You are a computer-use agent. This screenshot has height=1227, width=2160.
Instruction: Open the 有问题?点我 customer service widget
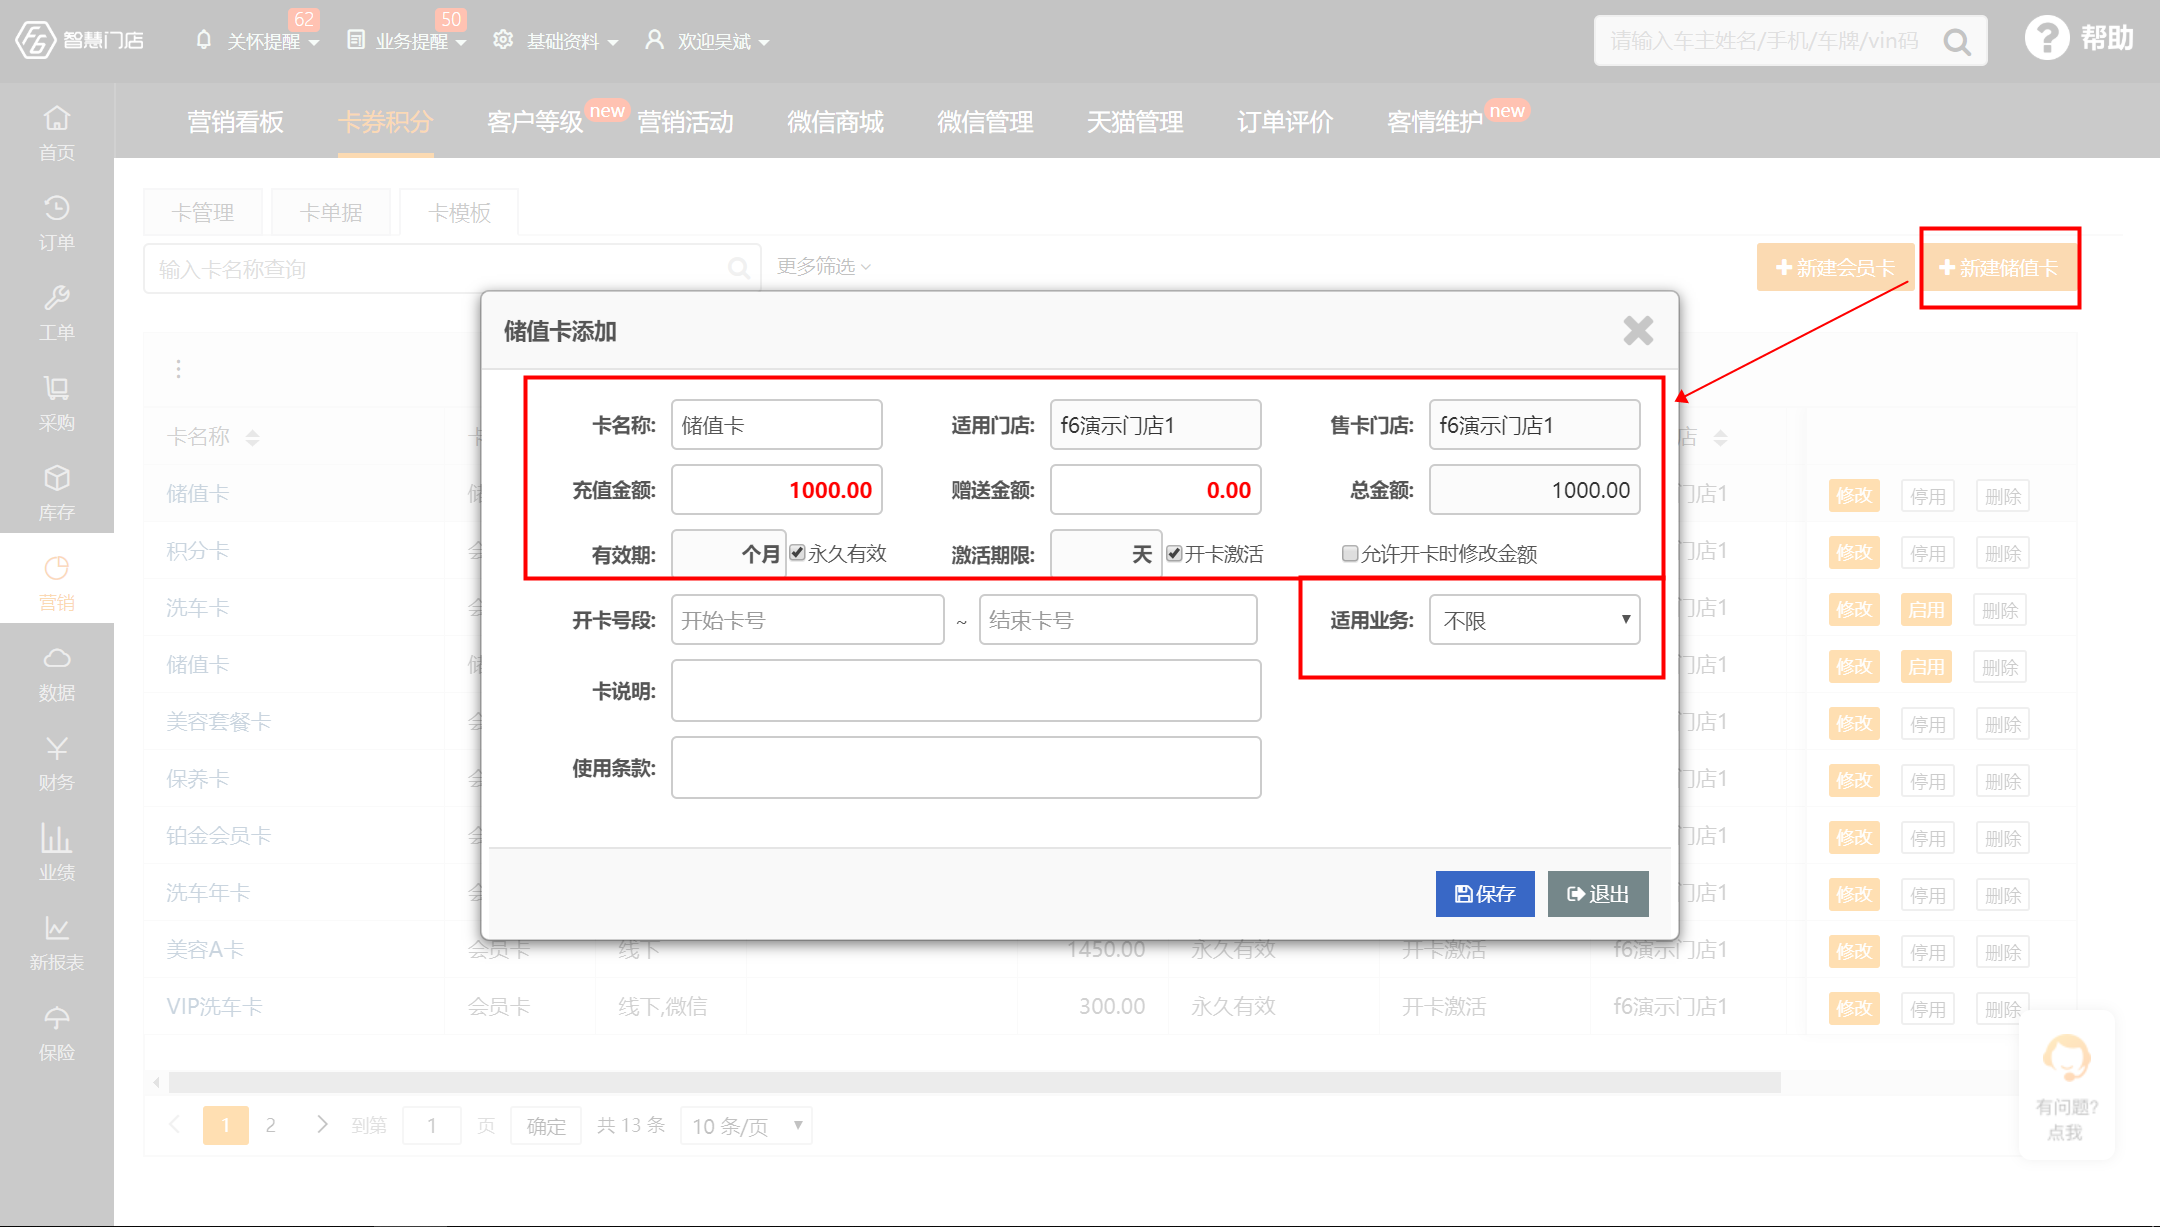(x=2066, y=1087)
